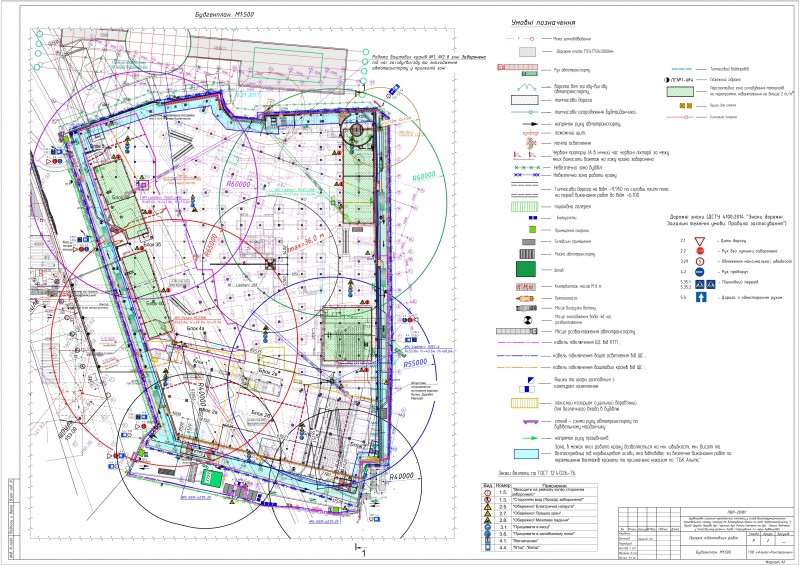This screenshot has width=800, height=565.
Task: Select the red no-stopping sign 2.2
Action: click(x=699, y=251)
